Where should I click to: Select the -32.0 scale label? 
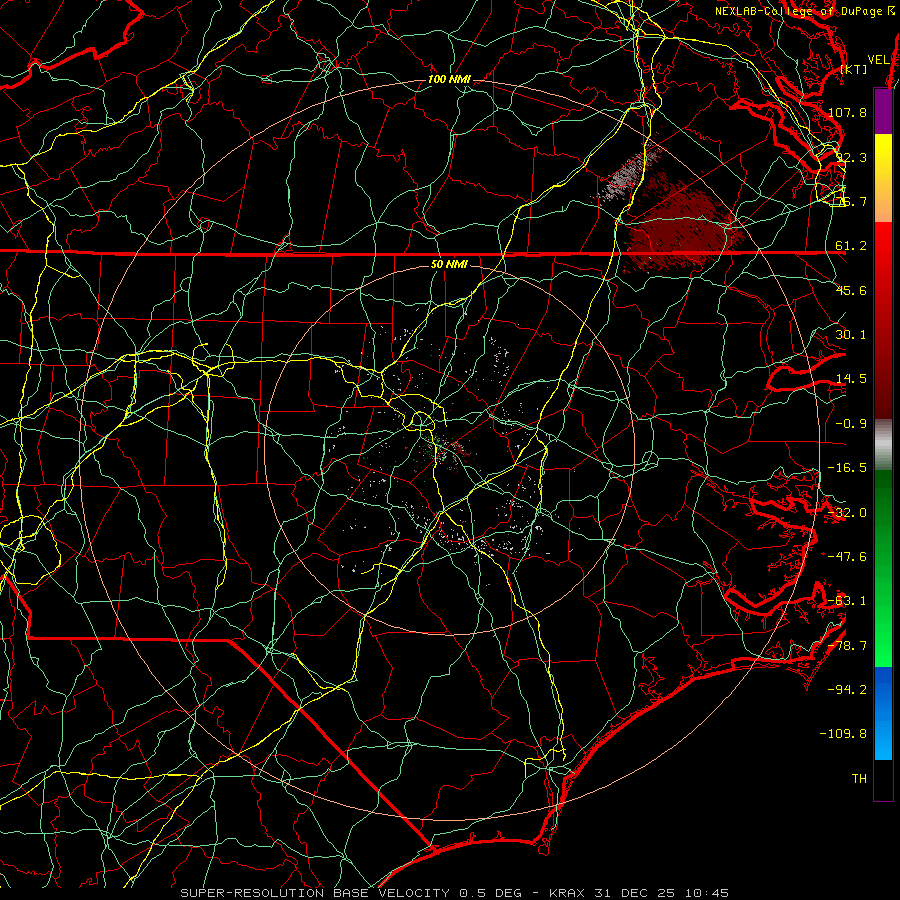pos(847,513)
